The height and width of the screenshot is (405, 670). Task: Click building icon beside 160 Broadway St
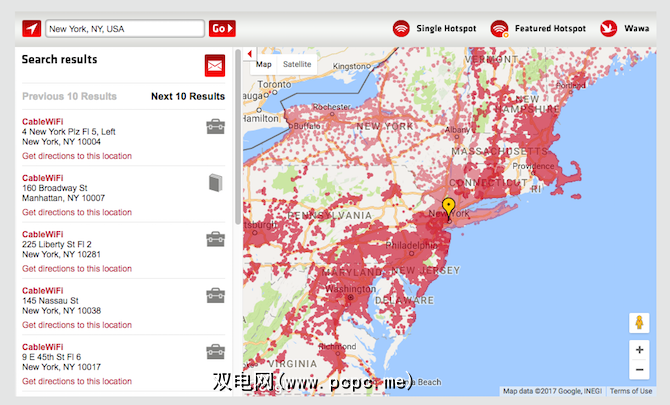pos(216,183)
